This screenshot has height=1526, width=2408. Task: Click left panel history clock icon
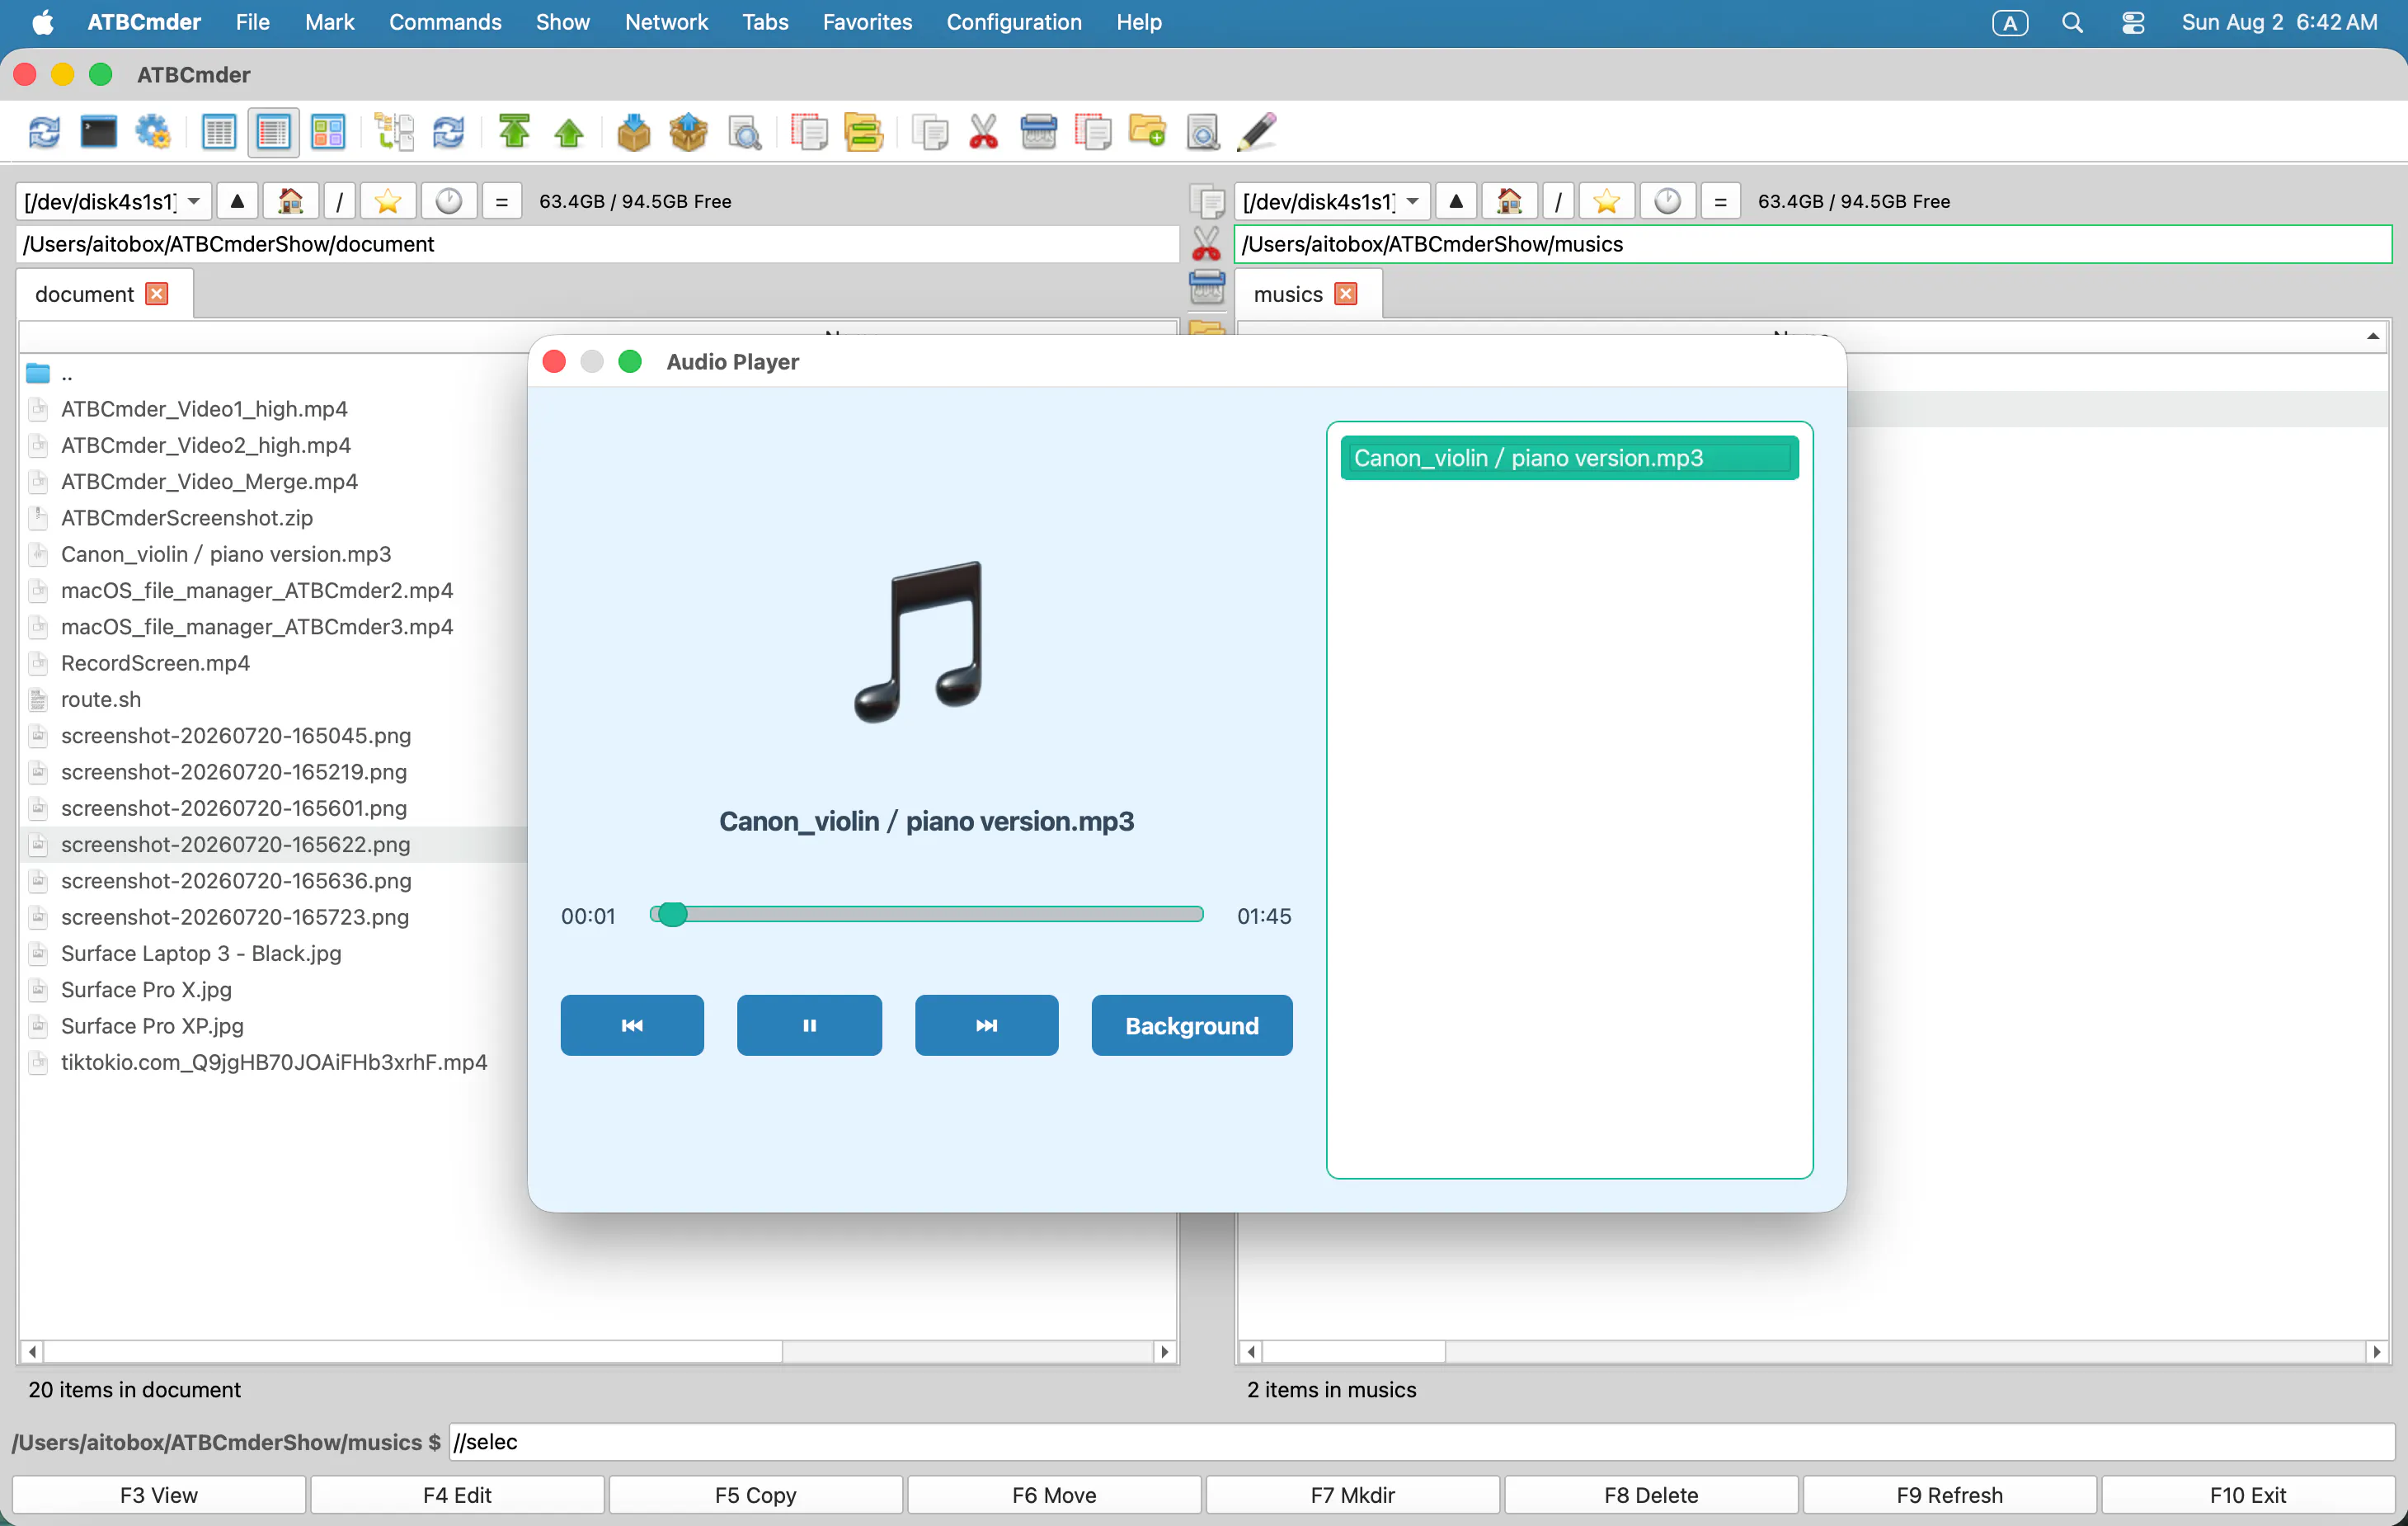(449, 201)
